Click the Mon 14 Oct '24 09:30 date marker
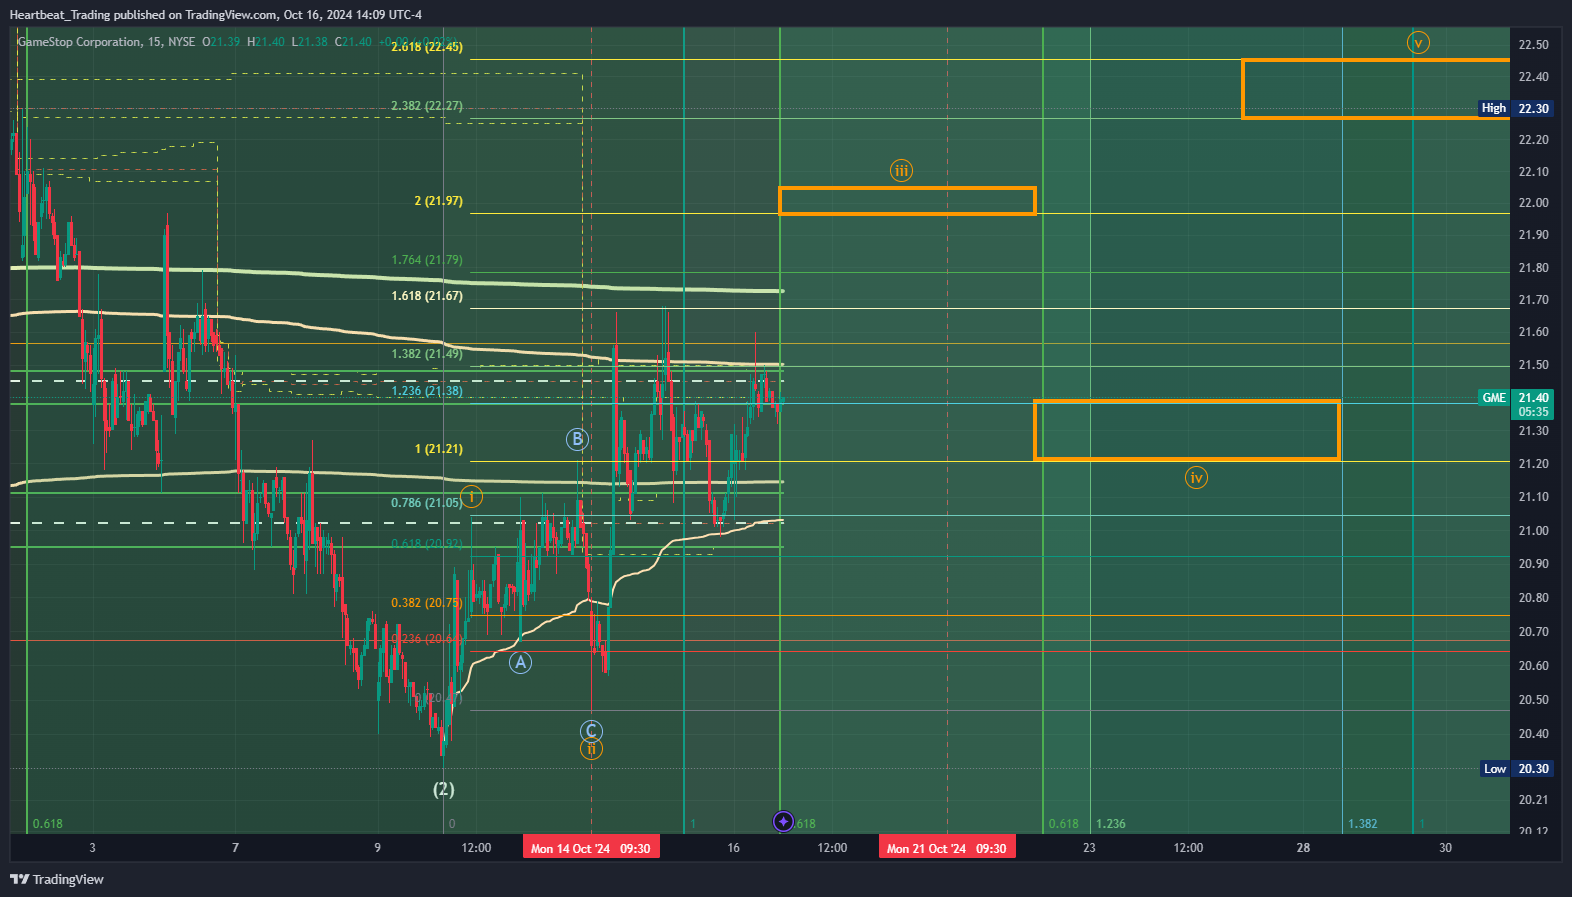1572x897 pixels. pyautogui.click(x=591, y=848)
